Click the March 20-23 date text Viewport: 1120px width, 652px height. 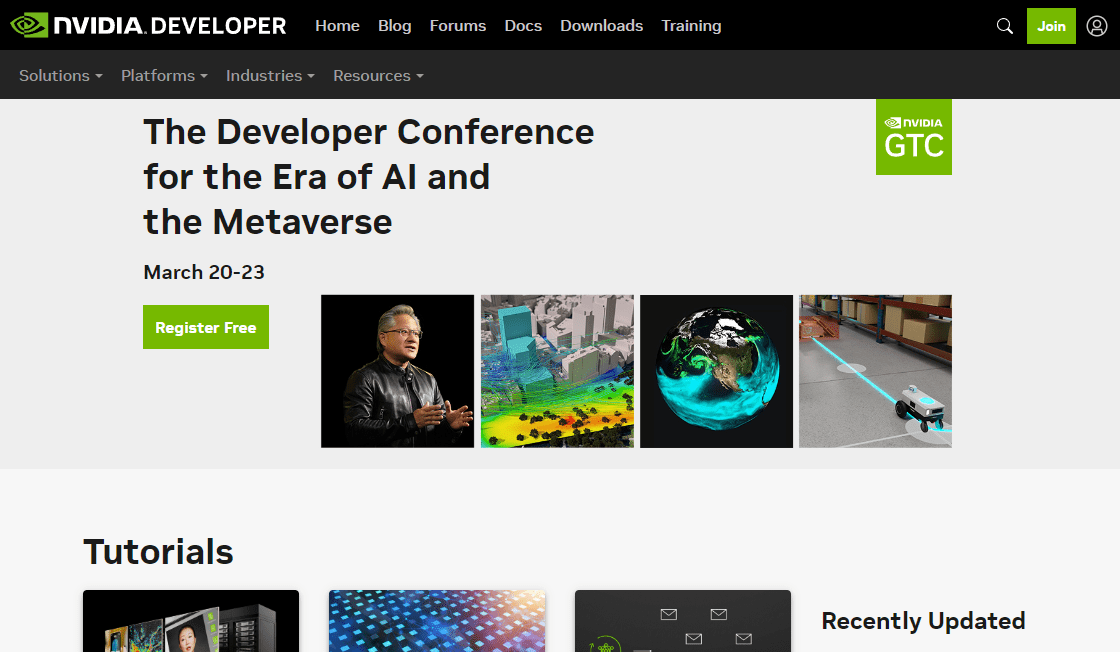coord(204,272)
